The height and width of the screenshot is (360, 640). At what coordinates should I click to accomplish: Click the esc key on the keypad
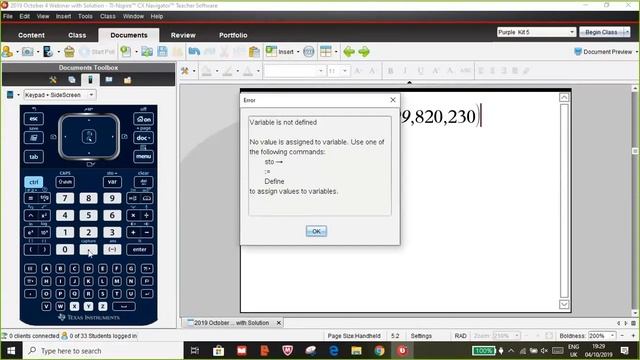click(x=34, y=119)
